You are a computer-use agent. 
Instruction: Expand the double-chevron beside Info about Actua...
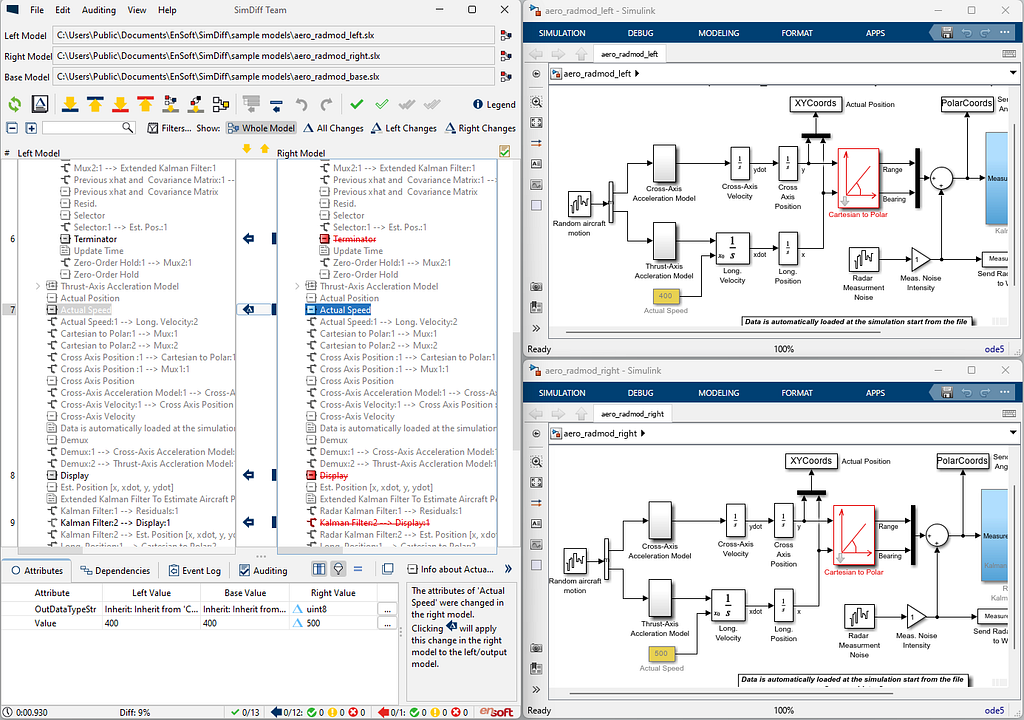508,569
